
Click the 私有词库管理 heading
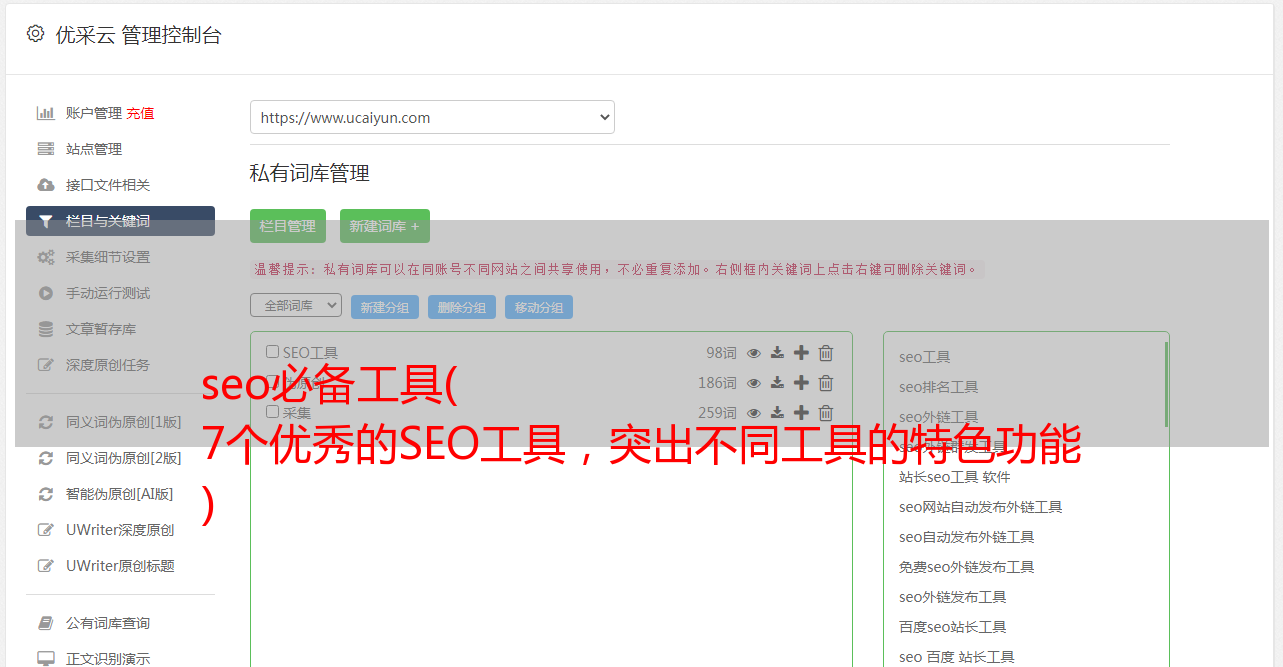[310, 173]
